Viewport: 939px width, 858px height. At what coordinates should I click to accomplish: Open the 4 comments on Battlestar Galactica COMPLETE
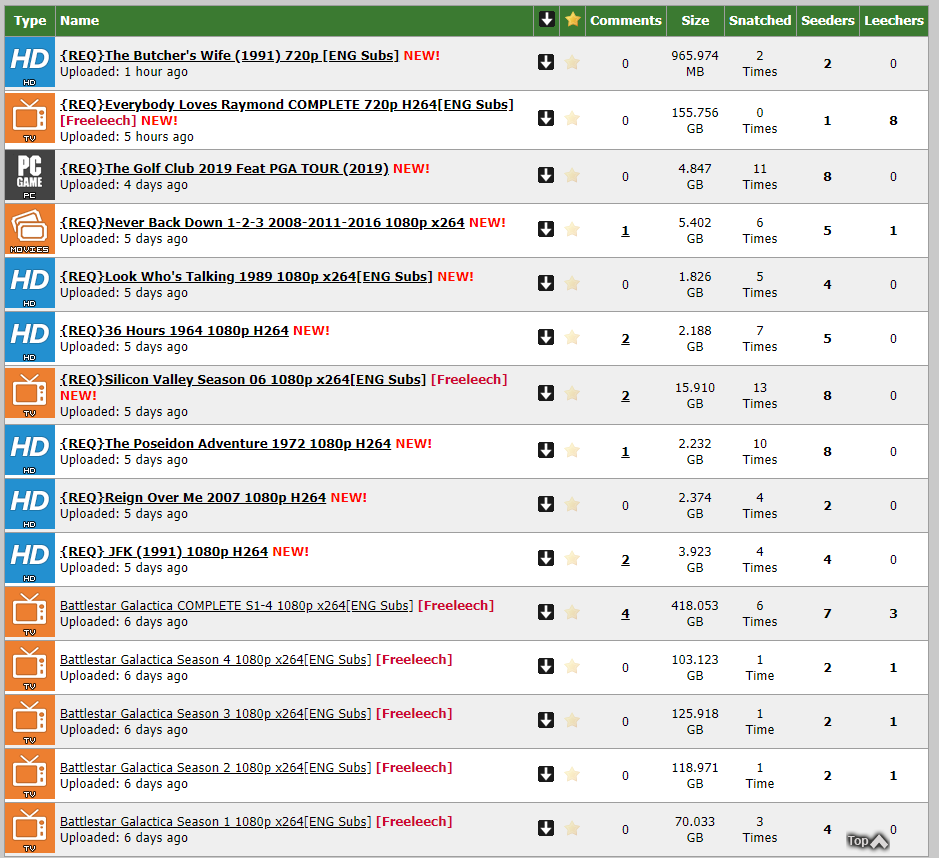625,613
